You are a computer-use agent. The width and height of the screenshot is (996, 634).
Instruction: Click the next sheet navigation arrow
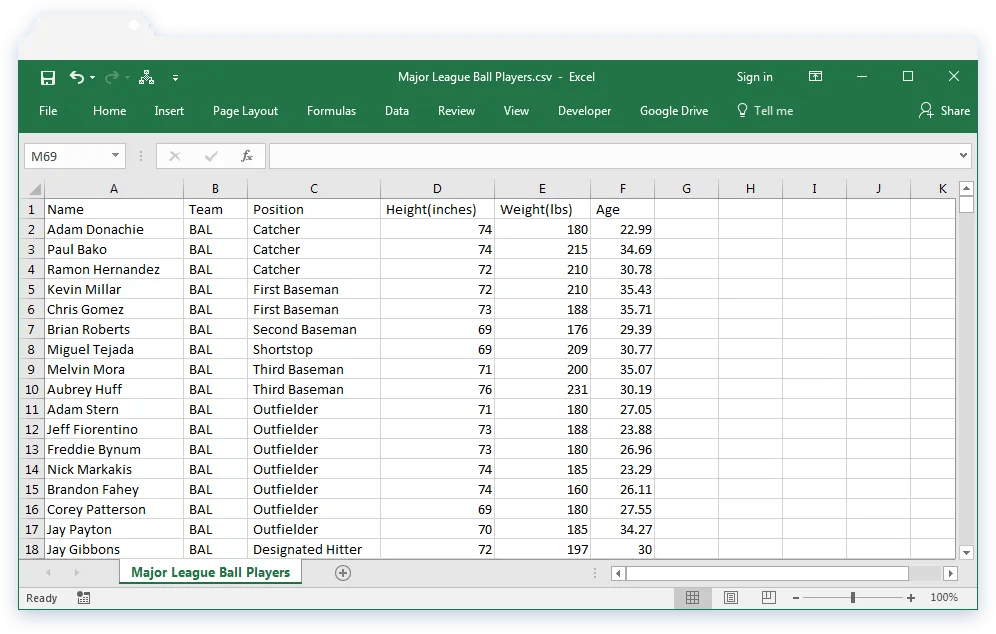pyautogui.click(x=76, y=572)
